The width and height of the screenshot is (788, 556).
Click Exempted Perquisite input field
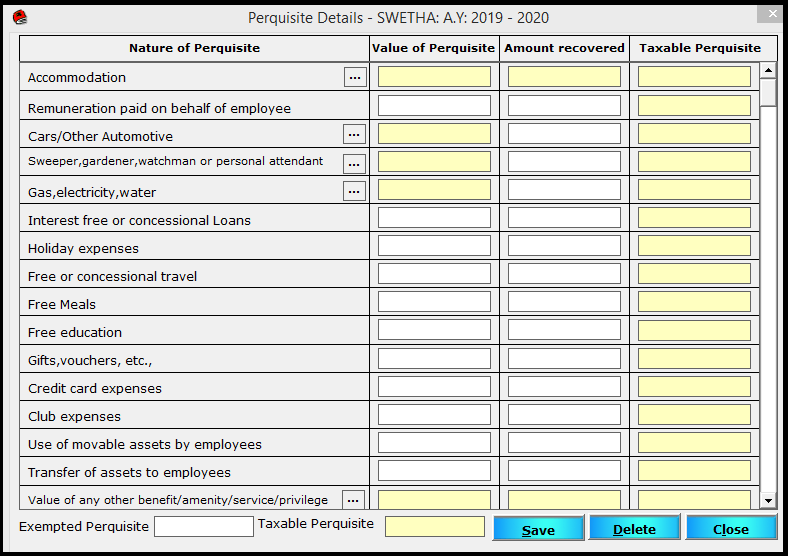pos(204,526)
